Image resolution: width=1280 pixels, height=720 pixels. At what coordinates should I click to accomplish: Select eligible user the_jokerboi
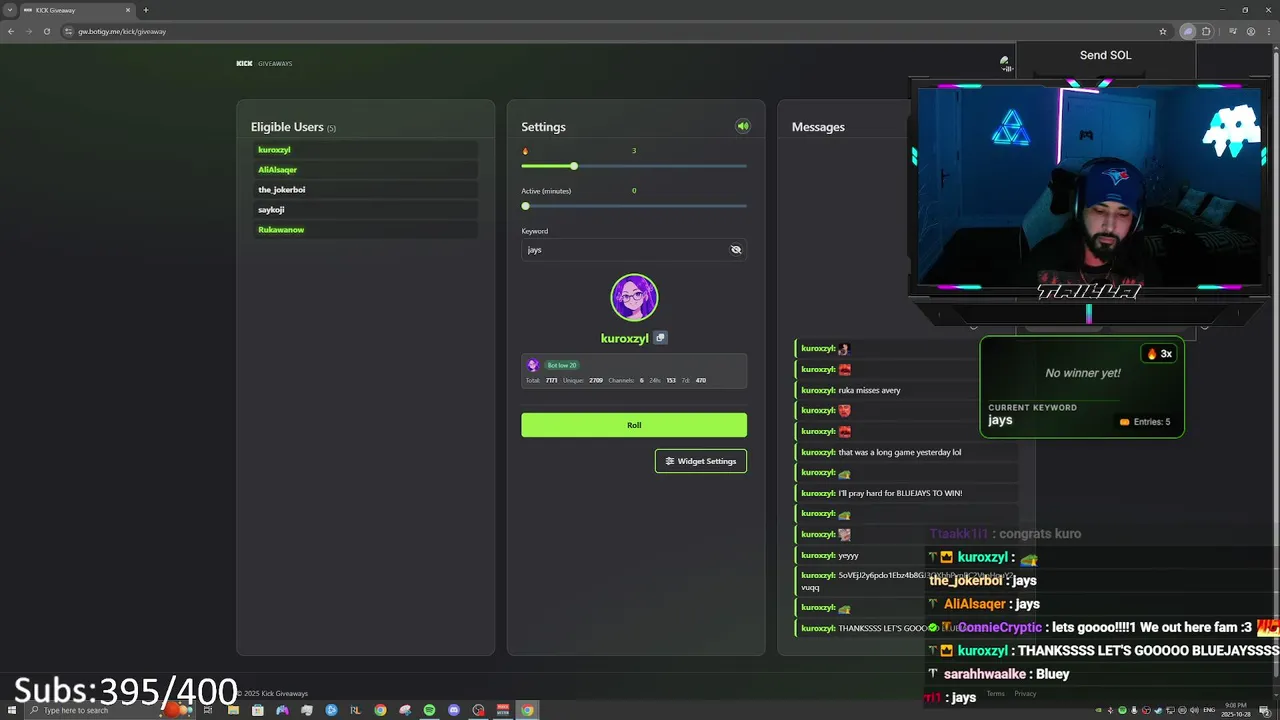click(365, 190)
